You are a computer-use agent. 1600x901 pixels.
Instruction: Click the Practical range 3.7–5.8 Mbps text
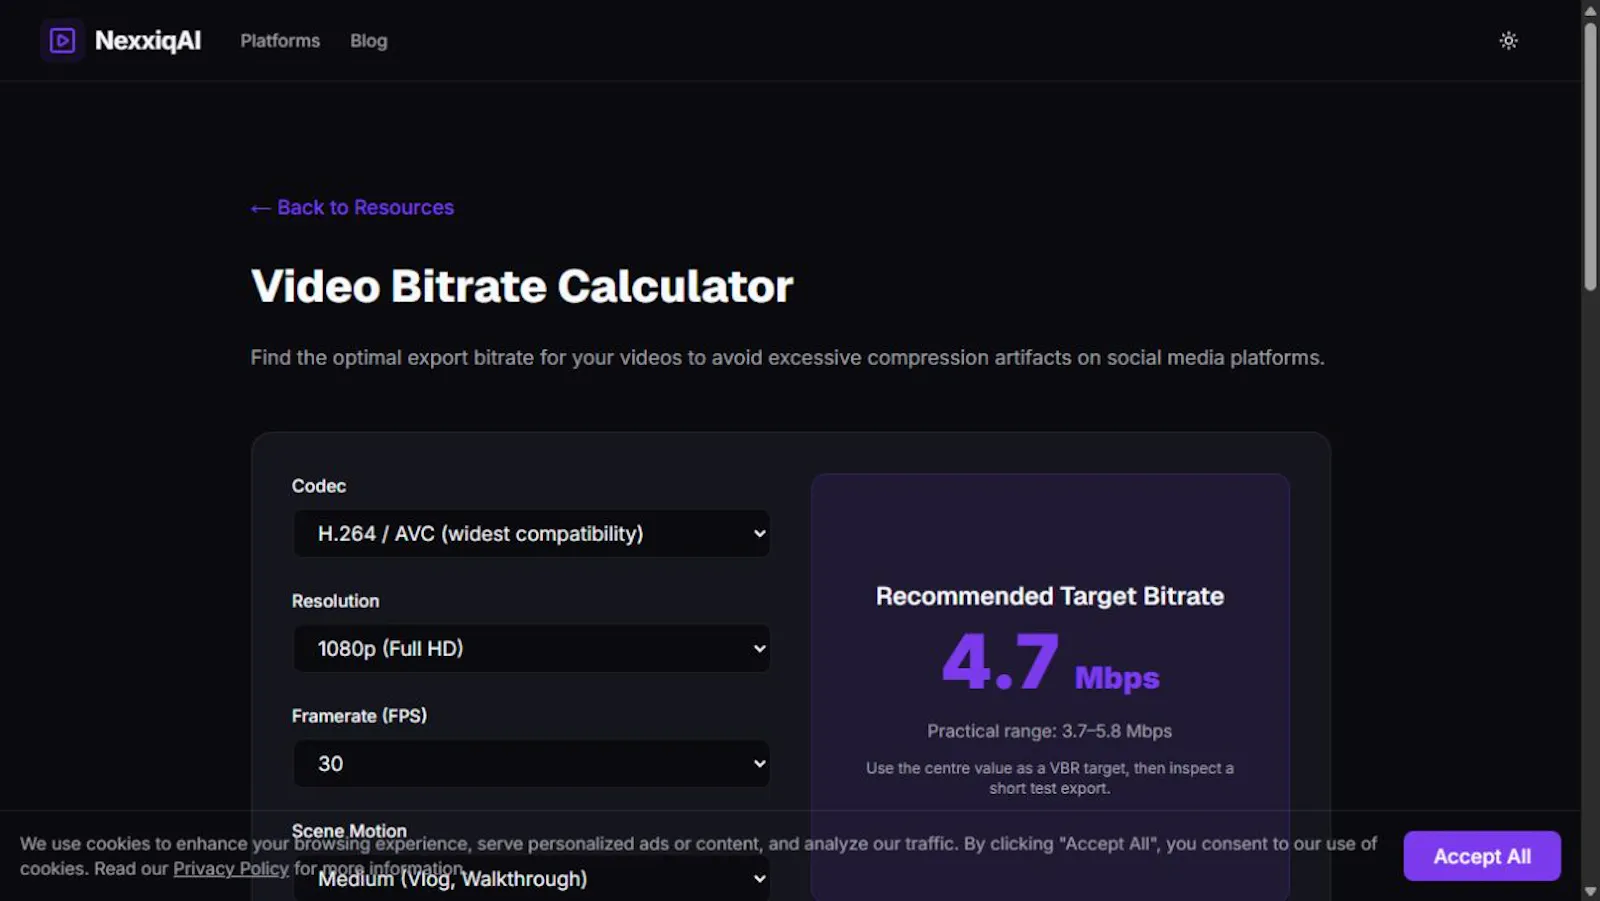coord(1049,731)
